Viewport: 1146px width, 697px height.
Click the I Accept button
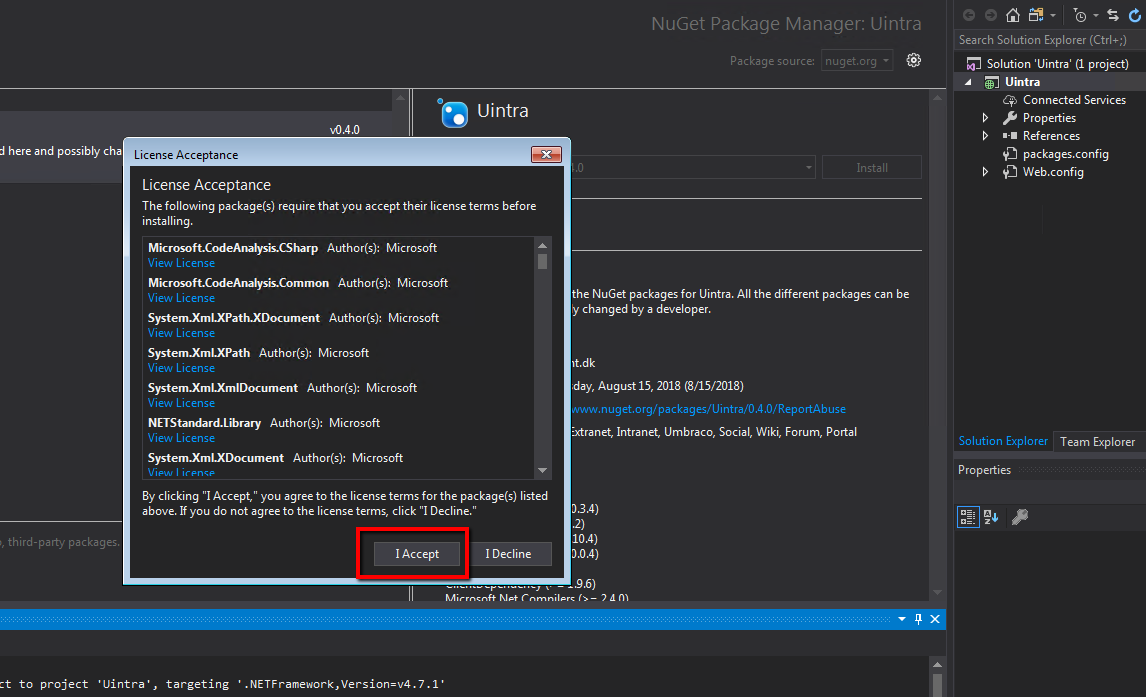click(417, 554)
